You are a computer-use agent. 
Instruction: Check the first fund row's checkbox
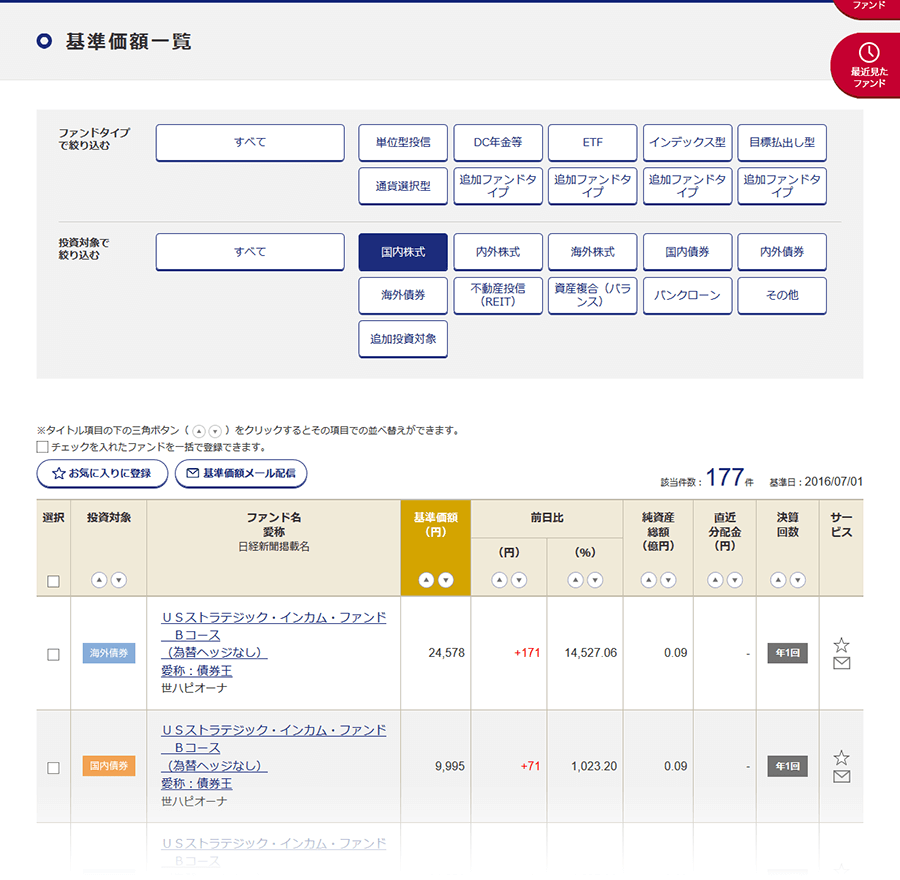pyautogui.click(x=53, y=654)
